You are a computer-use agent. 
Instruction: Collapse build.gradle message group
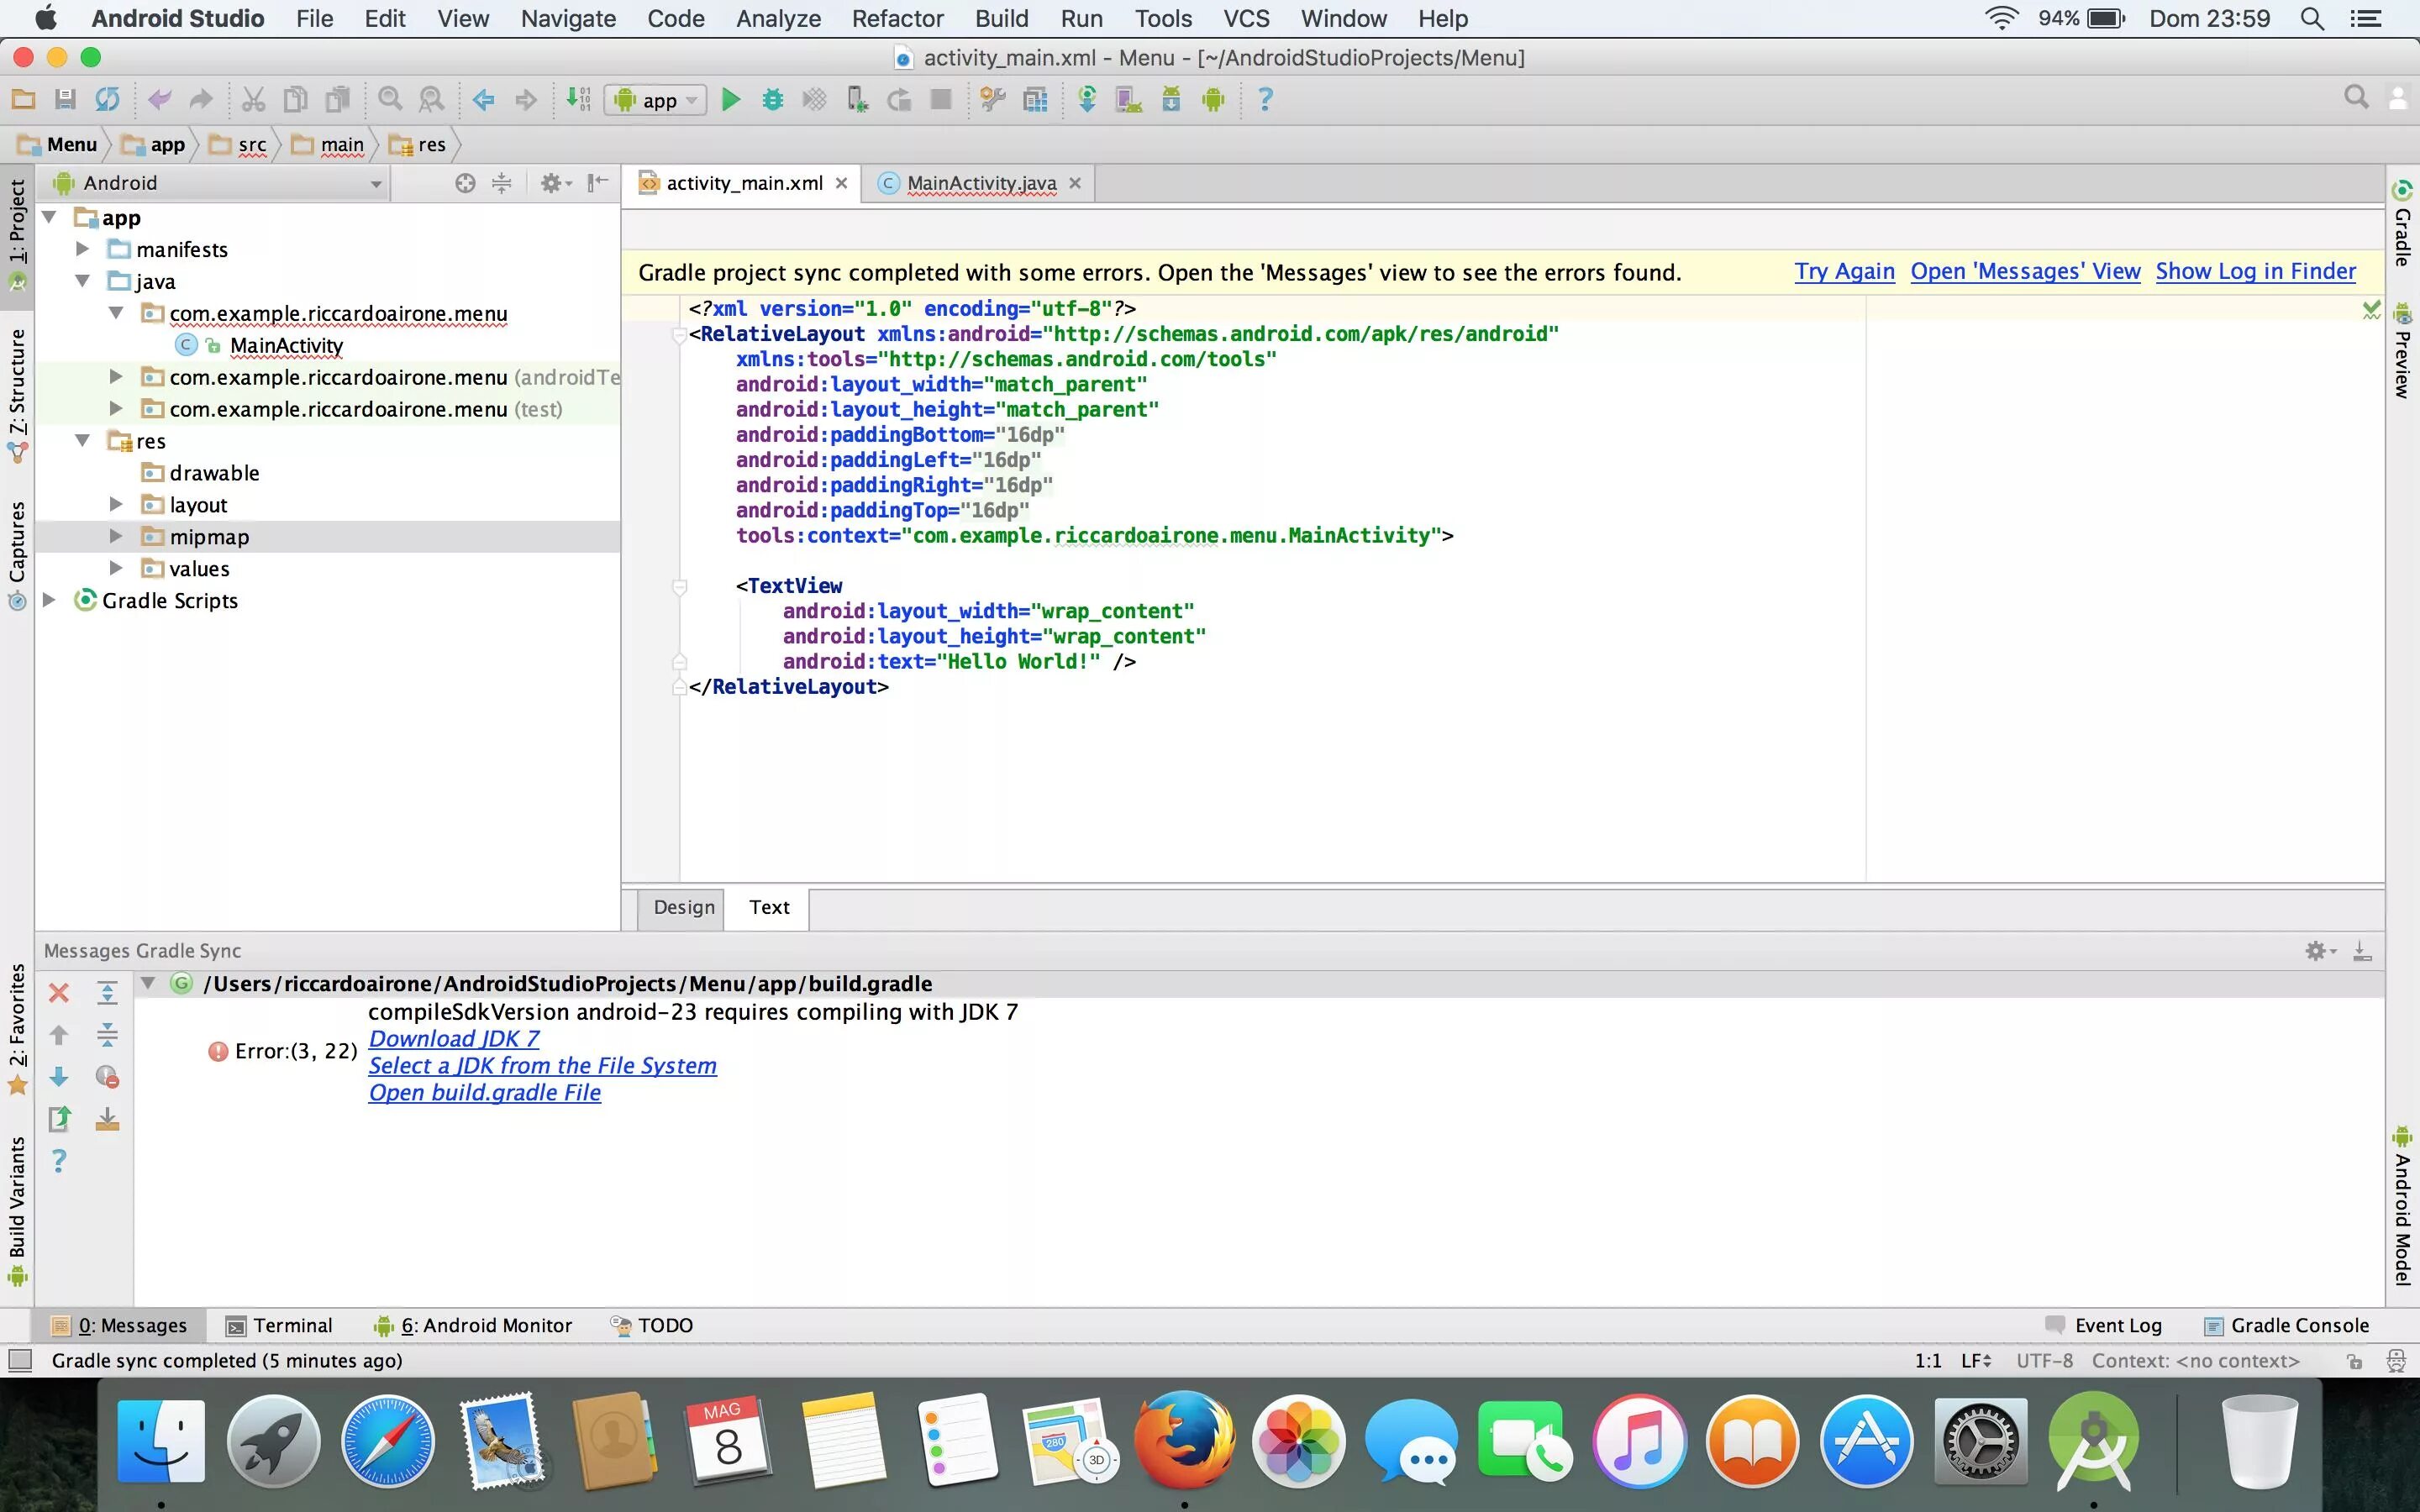(x=148, y=983)
